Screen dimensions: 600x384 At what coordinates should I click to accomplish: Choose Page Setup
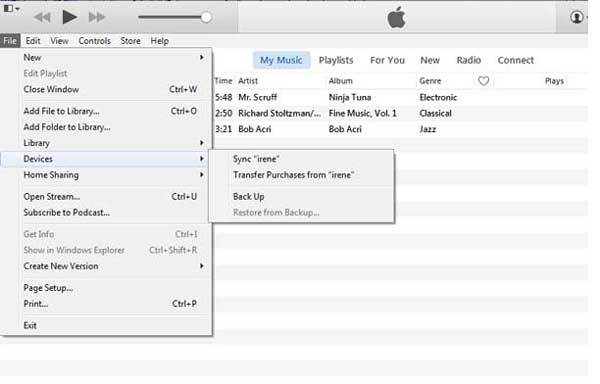(106, 288)
